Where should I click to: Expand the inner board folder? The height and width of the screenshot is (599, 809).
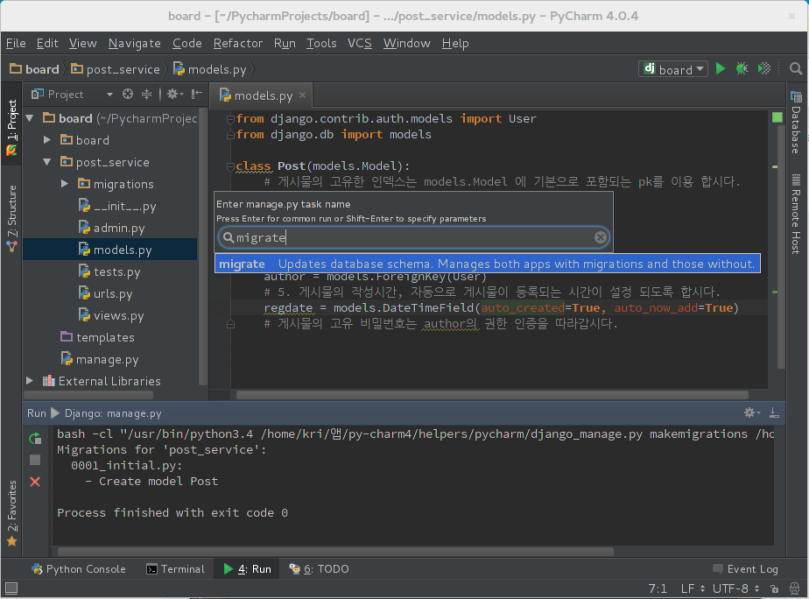pyautogui.click(x=47, y=140)
